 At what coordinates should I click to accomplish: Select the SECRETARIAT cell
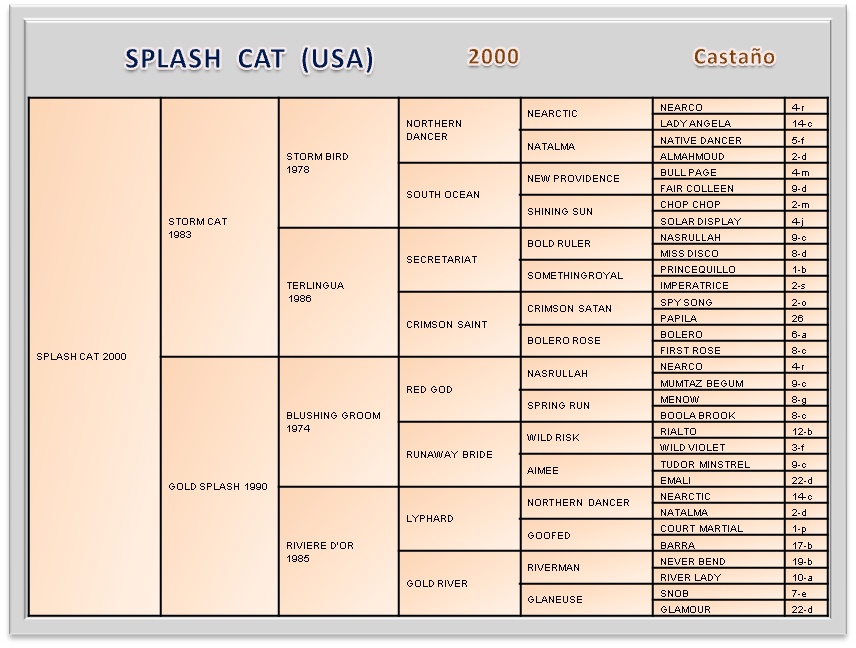(x=459, y=259)
